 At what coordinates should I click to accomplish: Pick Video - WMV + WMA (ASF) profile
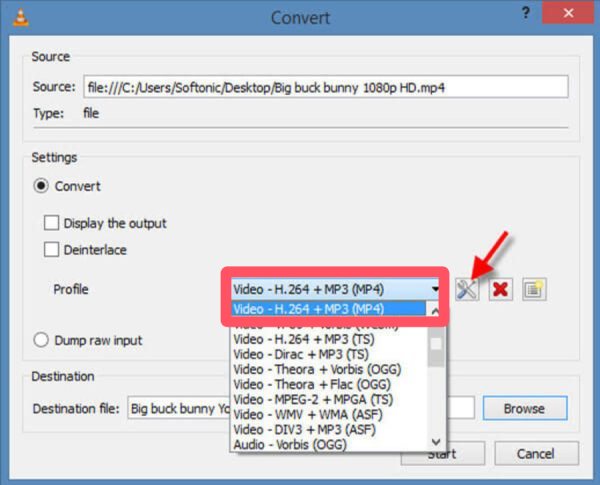click(306, 414)
